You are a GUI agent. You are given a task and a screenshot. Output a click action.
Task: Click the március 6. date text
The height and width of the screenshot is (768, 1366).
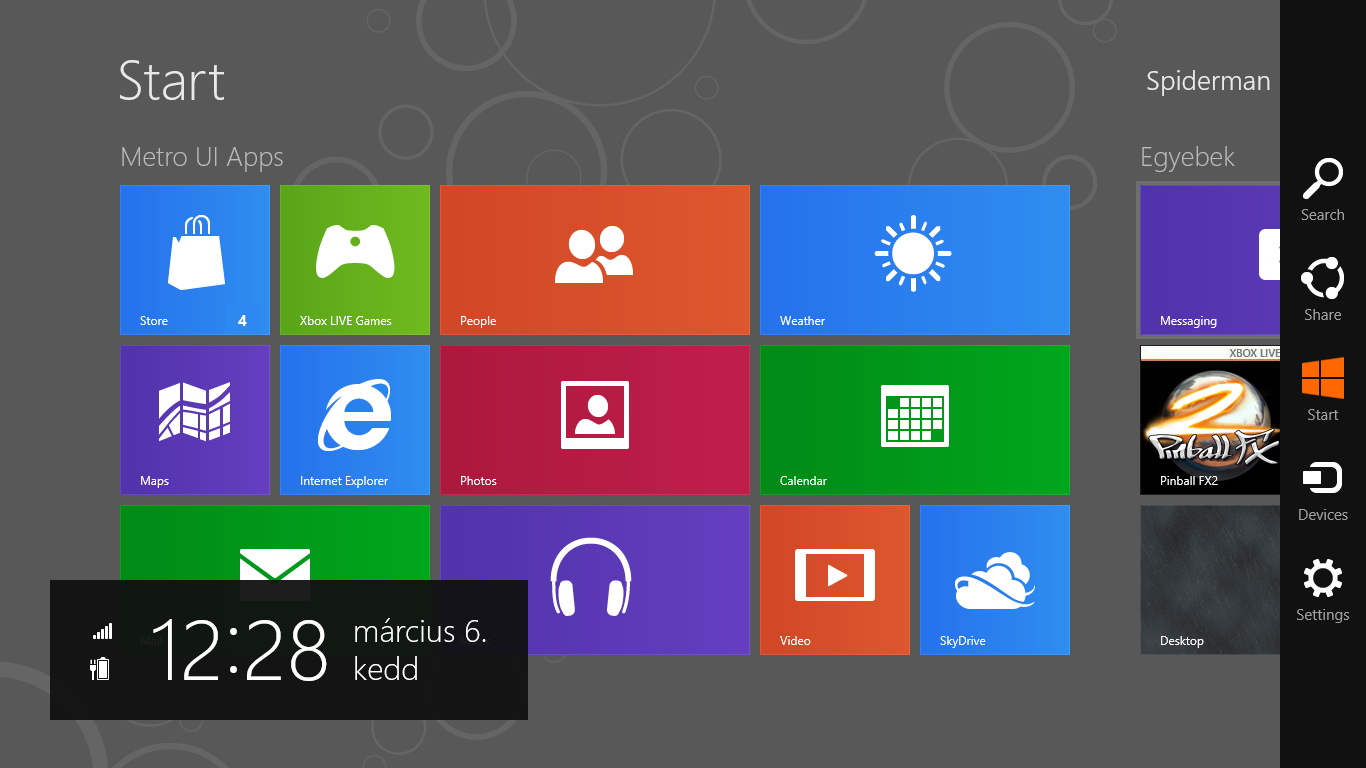click(420, 632)
